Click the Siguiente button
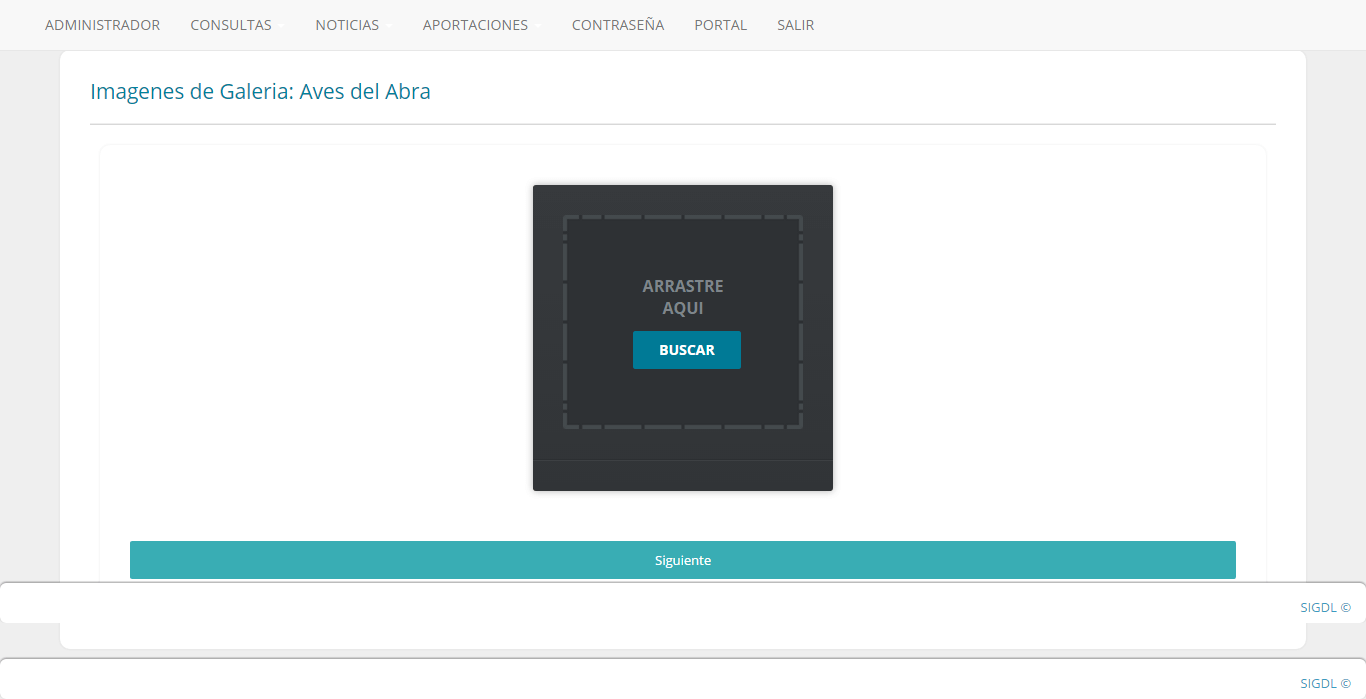 [682, 560]
